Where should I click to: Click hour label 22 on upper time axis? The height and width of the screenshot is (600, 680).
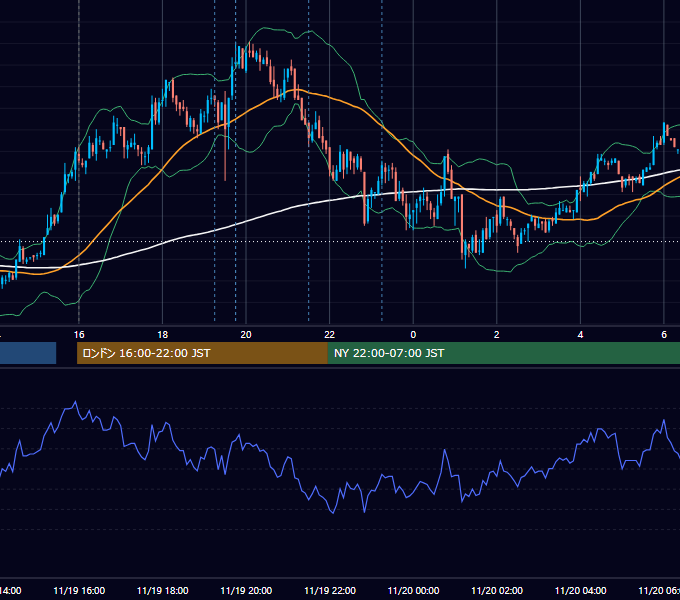pyautogui.click(x=330, y=335)
